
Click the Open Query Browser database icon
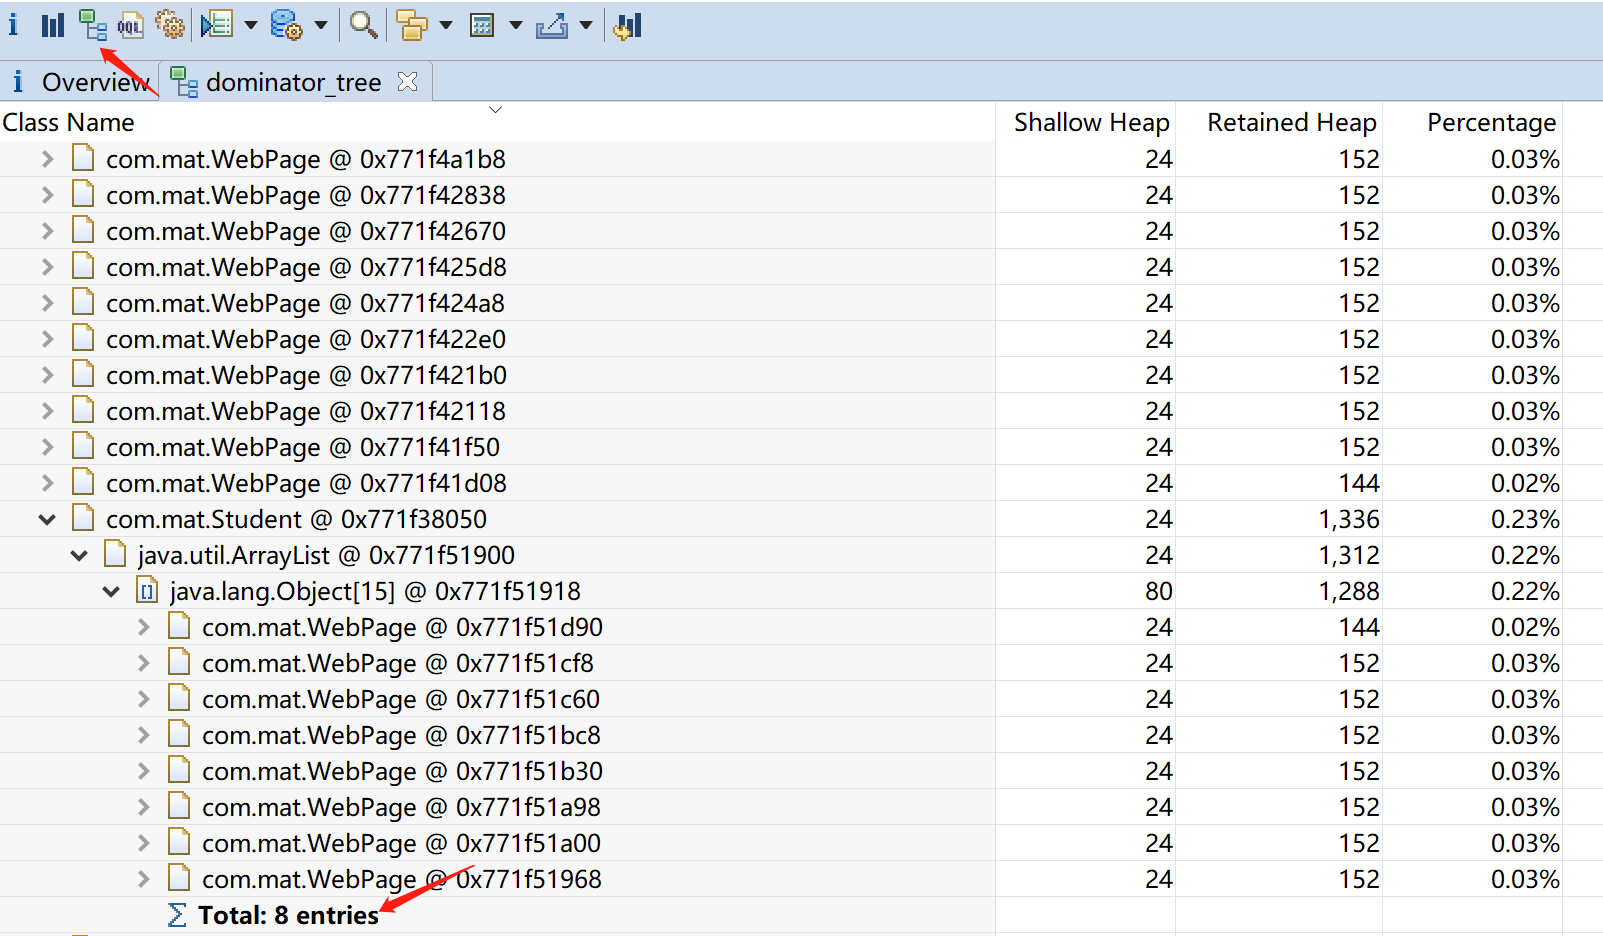tap(287, 25)
